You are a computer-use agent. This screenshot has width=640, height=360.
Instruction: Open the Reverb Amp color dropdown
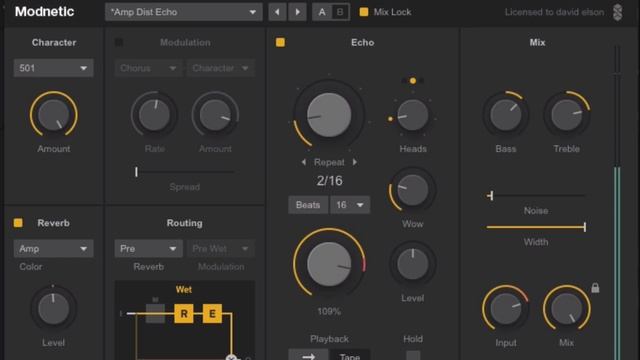coord(53,249)
